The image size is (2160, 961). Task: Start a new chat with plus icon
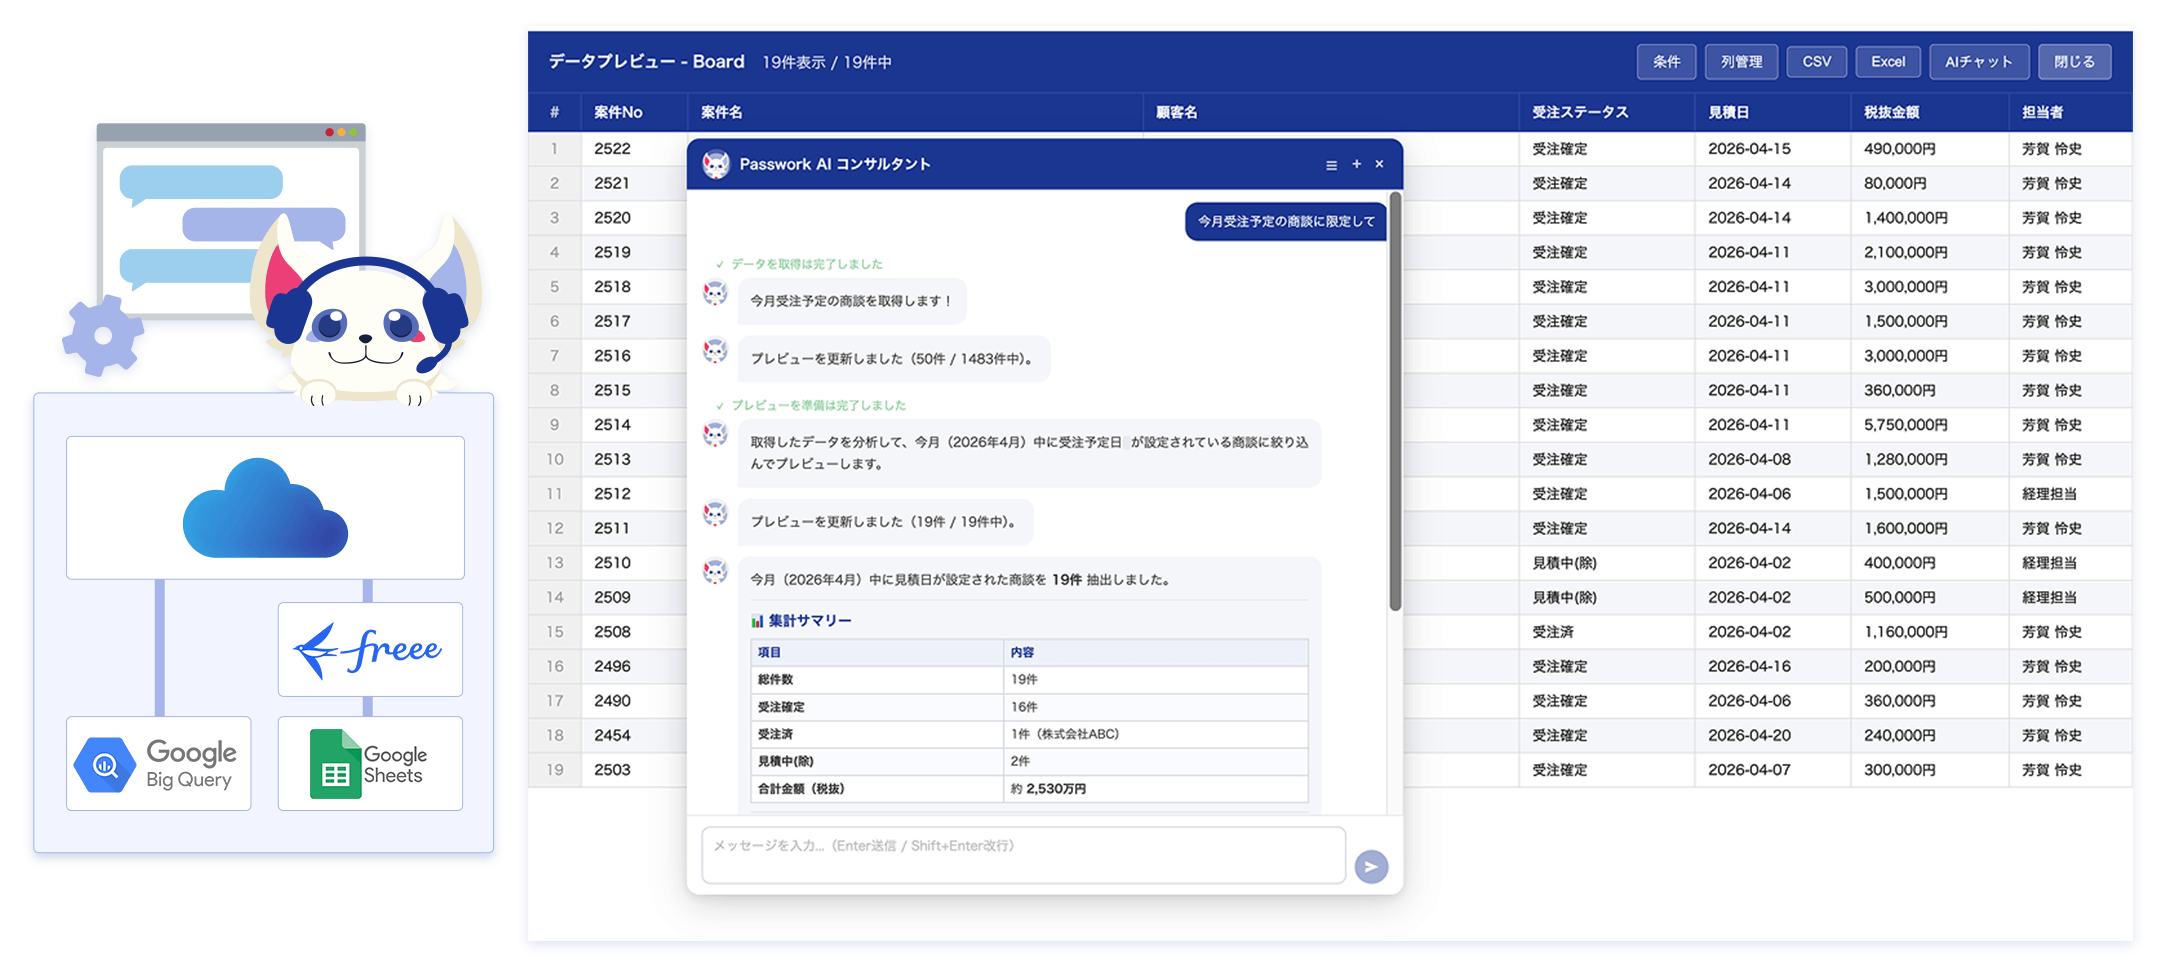[x=1356, y=164]
